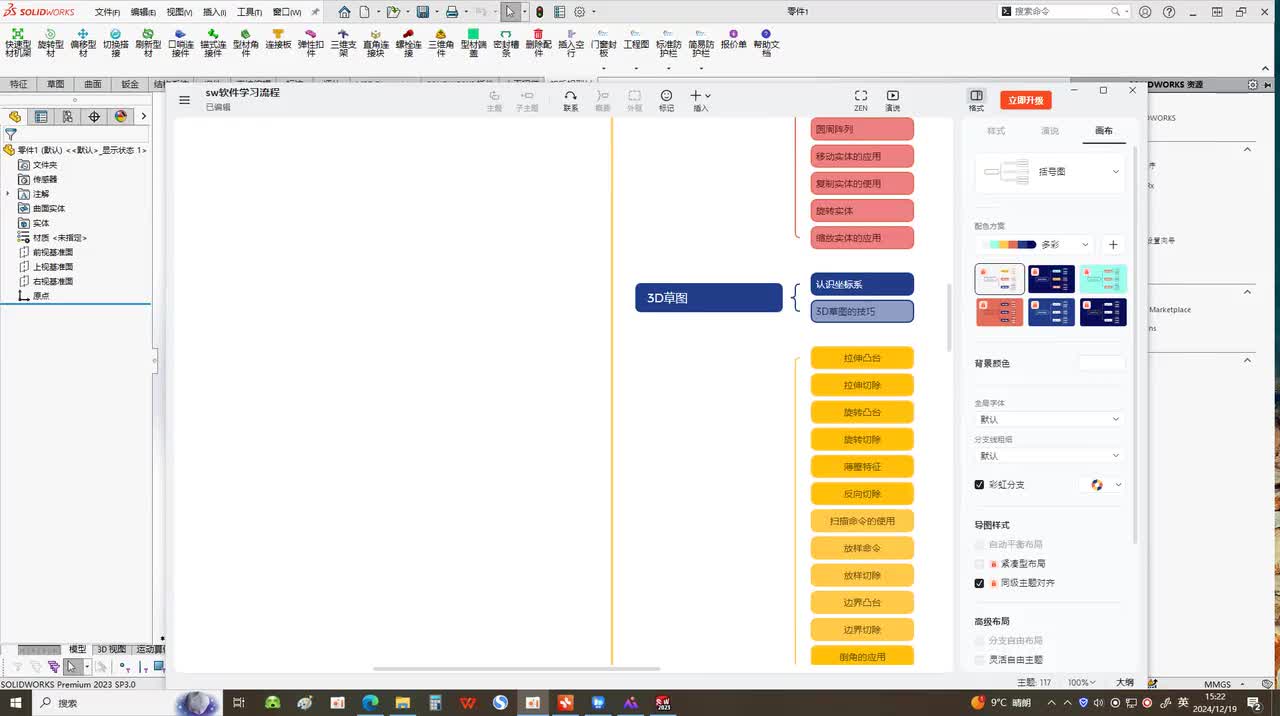Toggle the 灵活自由主题 checkbox

[979, 660]
